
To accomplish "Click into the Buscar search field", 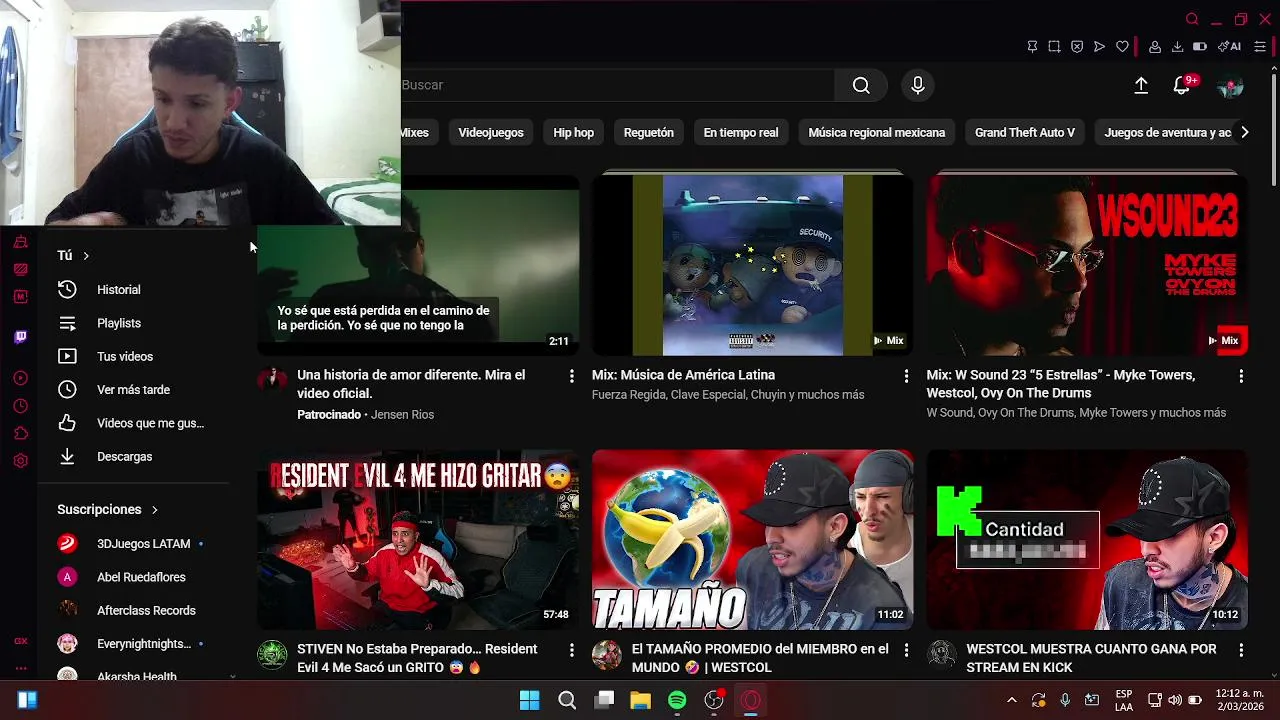I will (x=617, y=85).
